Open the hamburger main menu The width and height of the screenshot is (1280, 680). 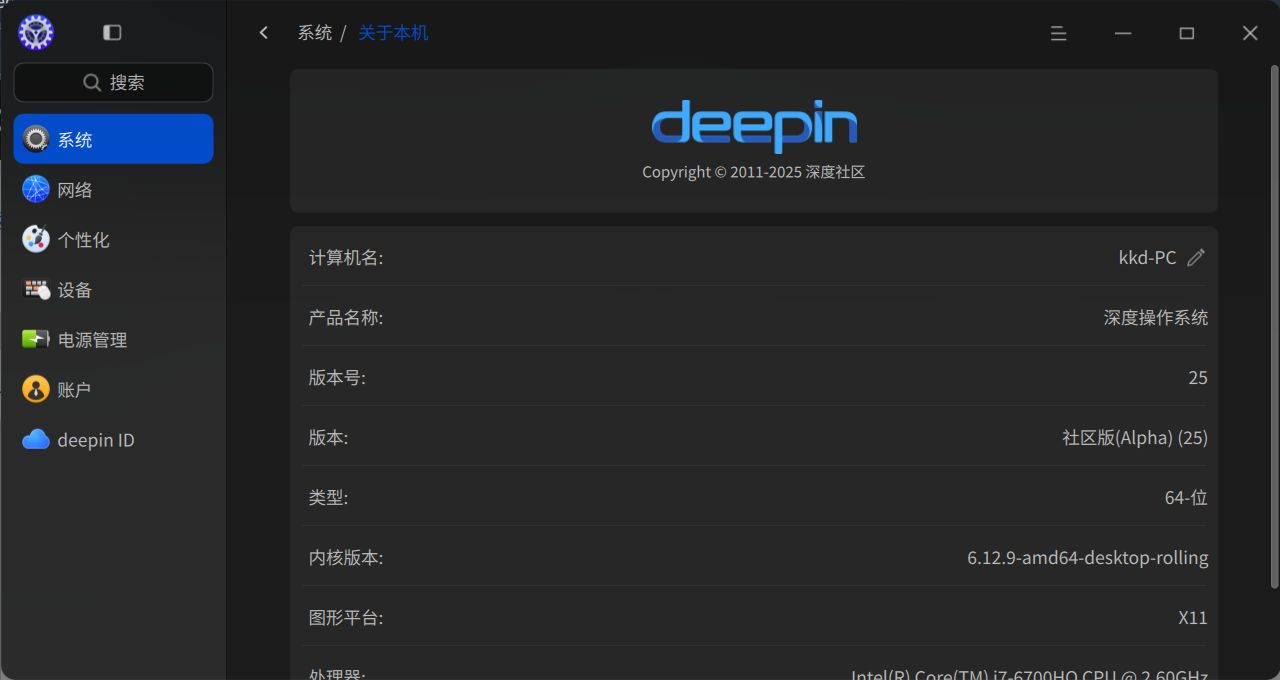(1058, 33)
